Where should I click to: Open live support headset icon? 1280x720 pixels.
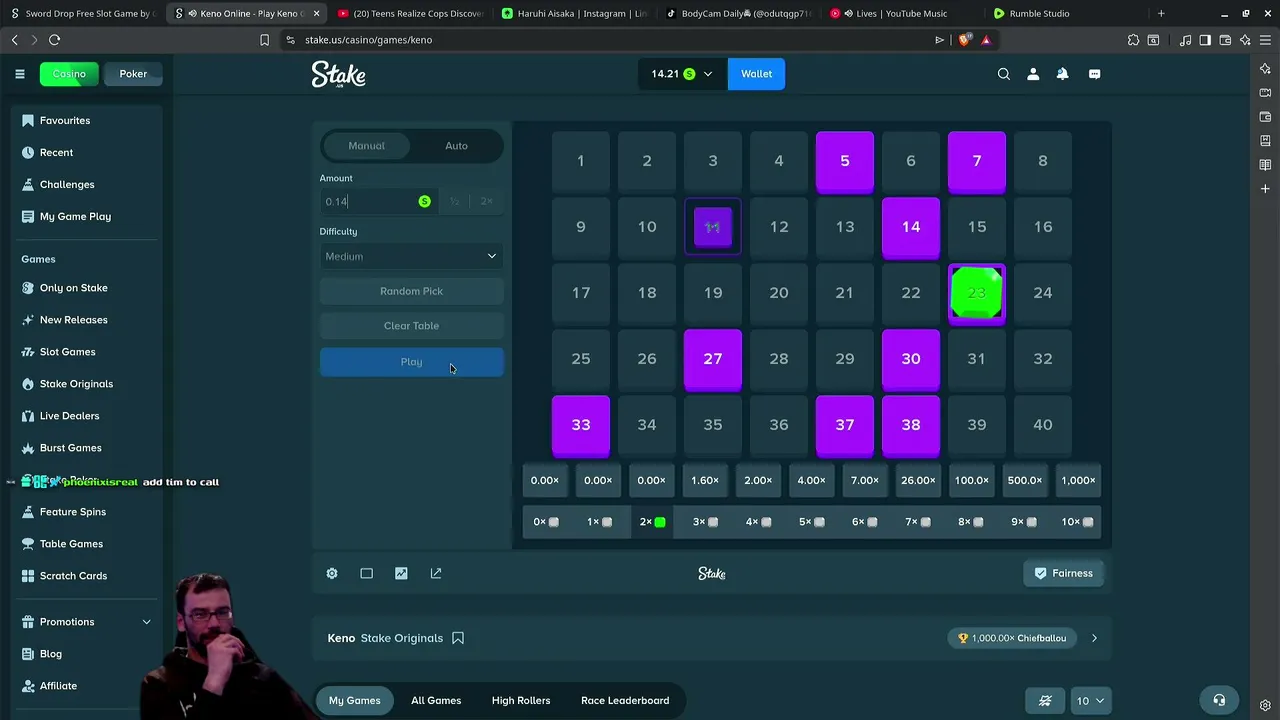pyautogui.click(x=1219, y=700)
